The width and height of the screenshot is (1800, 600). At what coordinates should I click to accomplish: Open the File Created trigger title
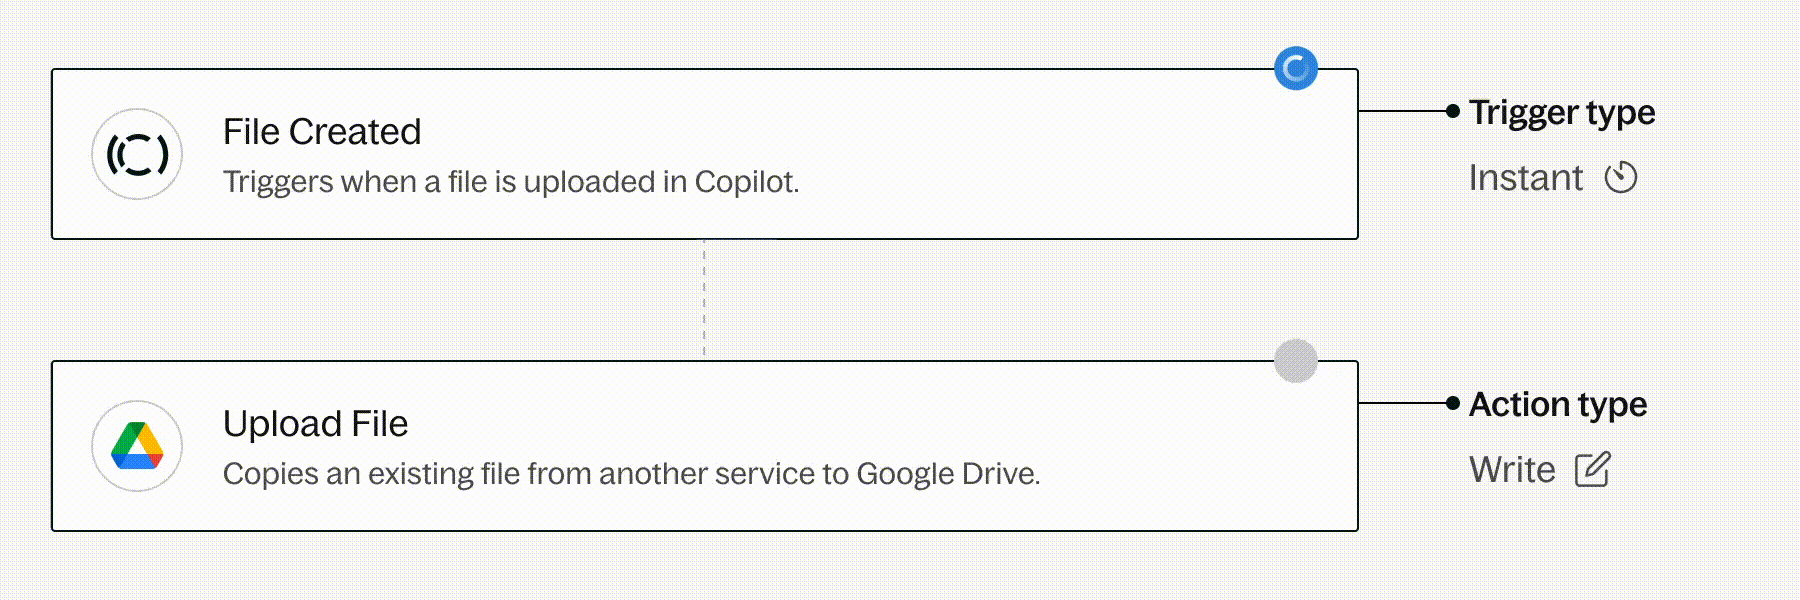tap(322, 132)
